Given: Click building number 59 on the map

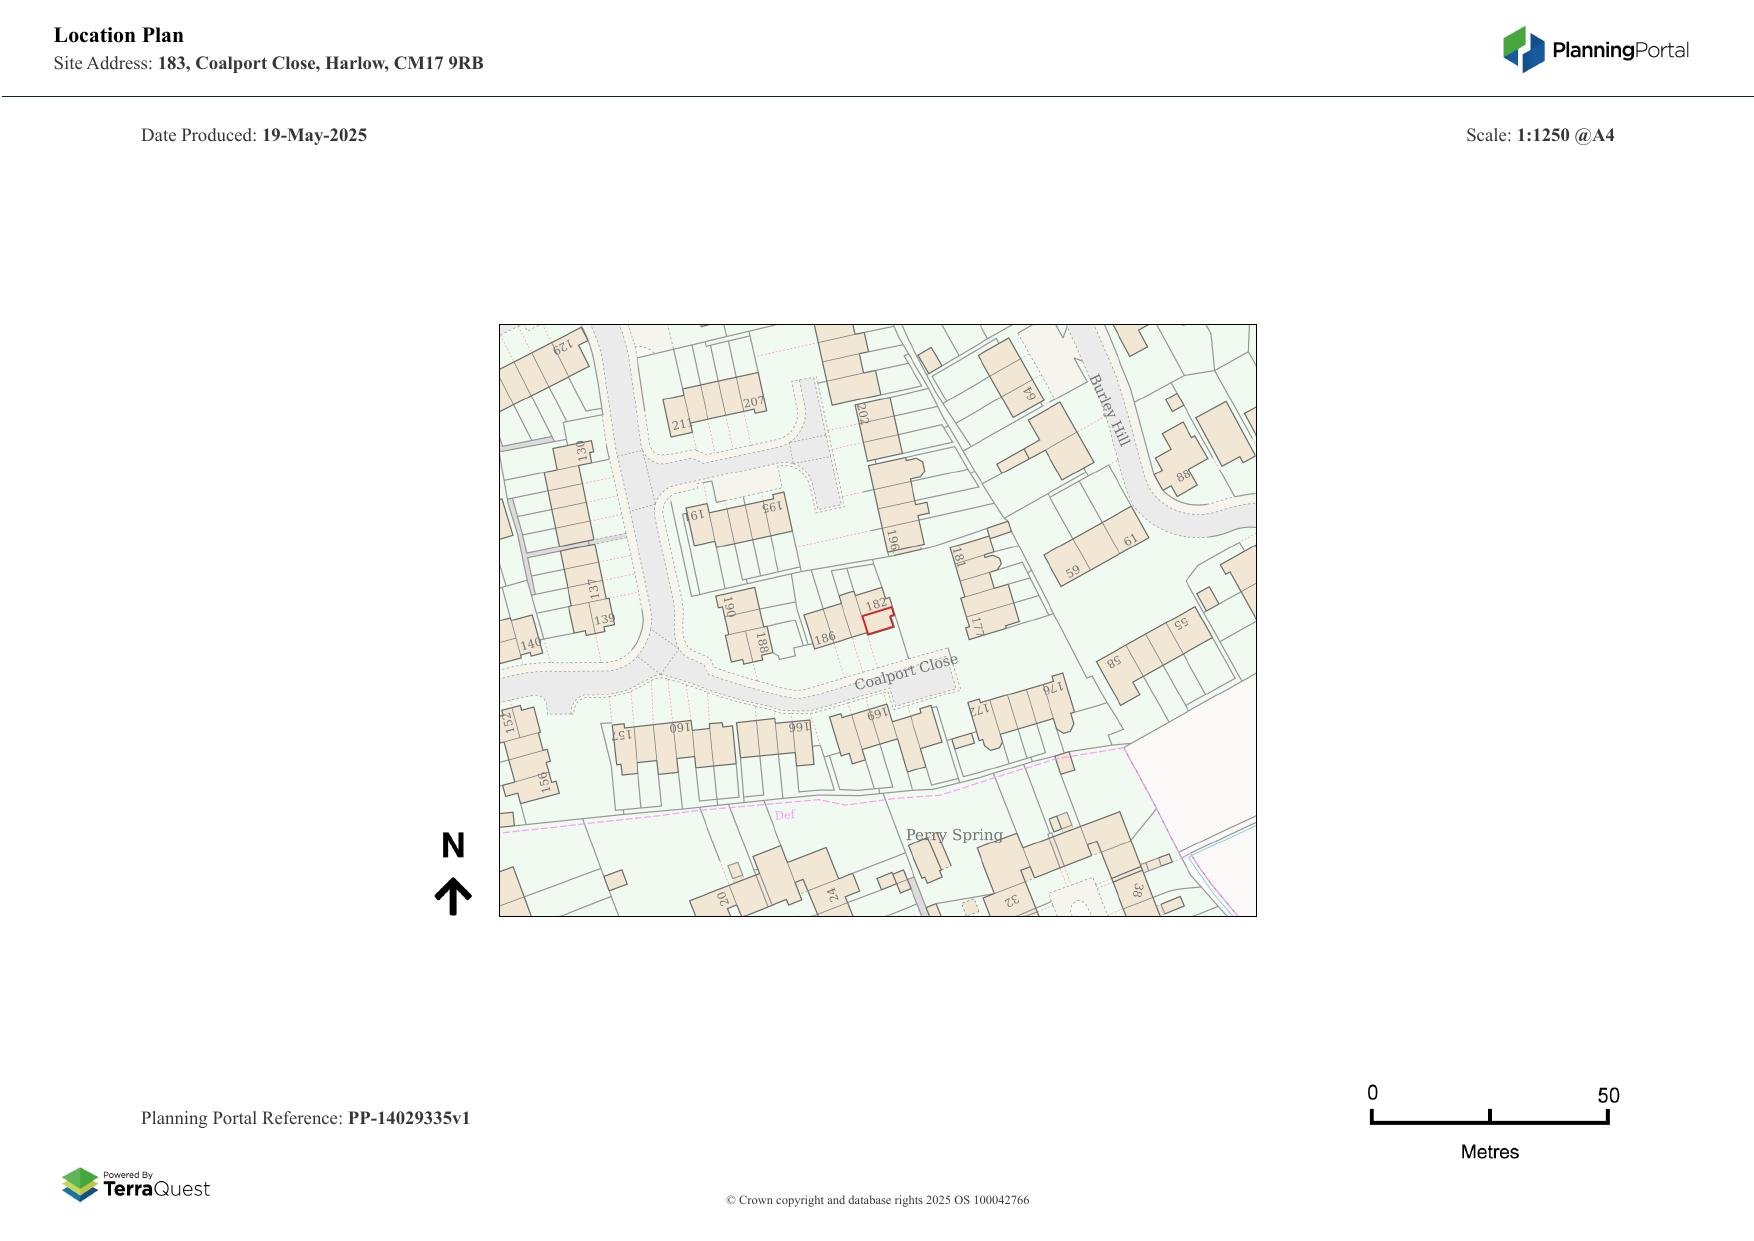Looking at the screenshot, I should pyautogui.click(x=1072, y=572).
